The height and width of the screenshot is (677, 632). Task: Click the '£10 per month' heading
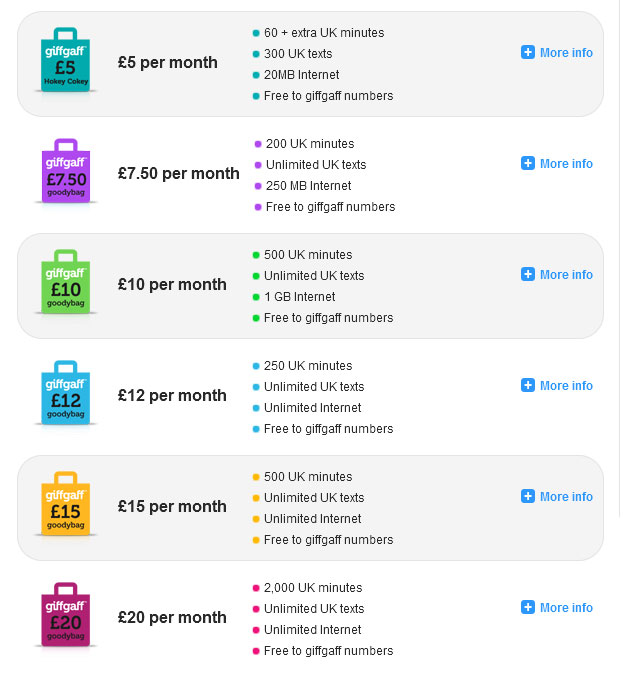[172, 285]
